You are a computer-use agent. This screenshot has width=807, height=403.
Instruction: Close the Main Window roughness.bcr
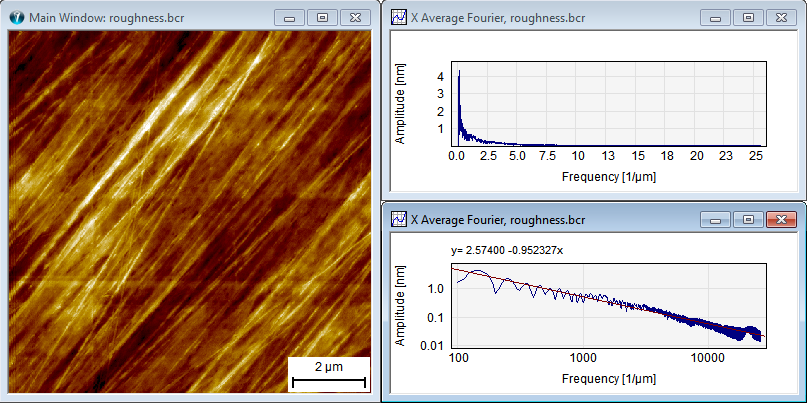click(x=355, y=17)
